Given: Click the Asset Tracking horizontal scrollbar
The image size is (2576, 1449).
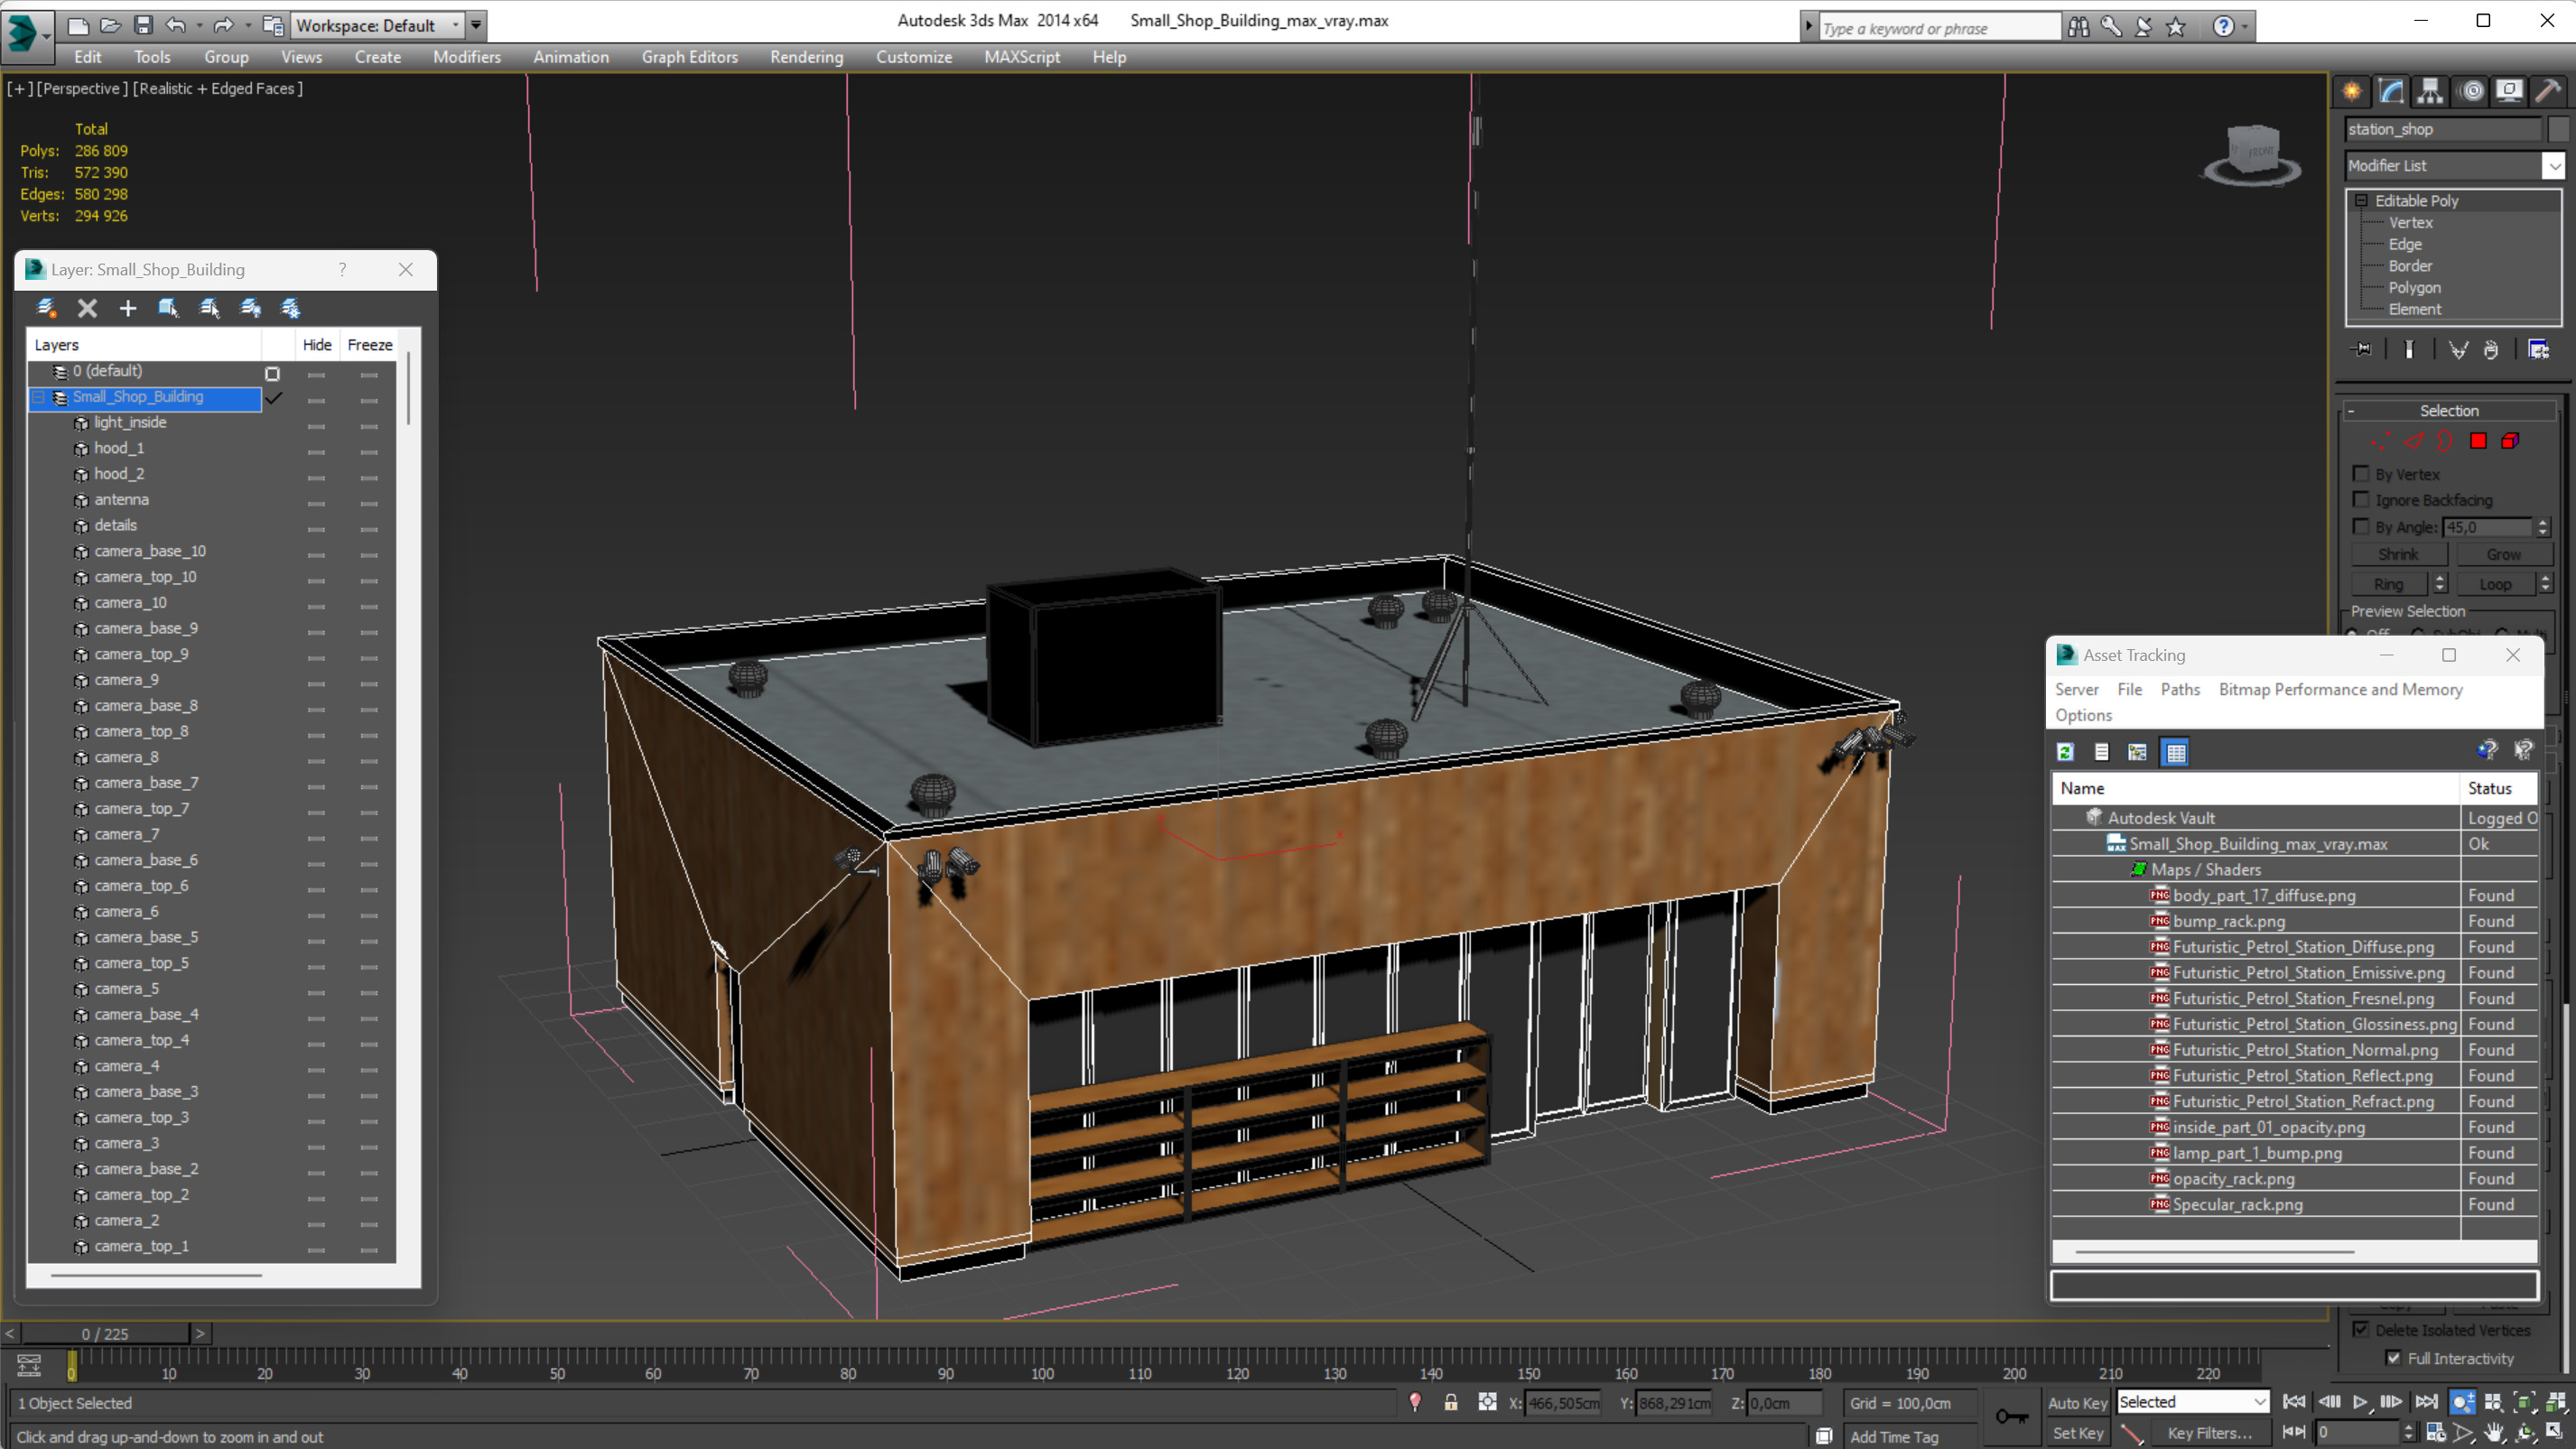Looking at the screenshot, I should [x=2213, y=1251].
